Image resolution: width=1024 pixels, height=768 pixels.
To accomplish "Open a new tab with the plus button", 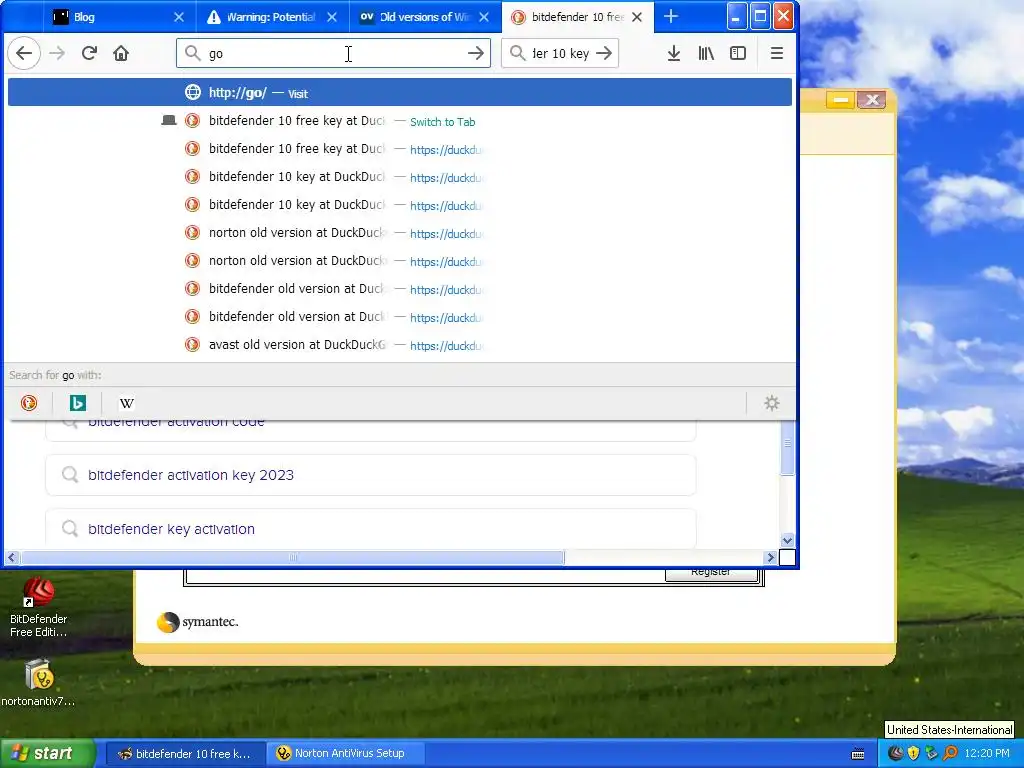I will tap(671, 16).
